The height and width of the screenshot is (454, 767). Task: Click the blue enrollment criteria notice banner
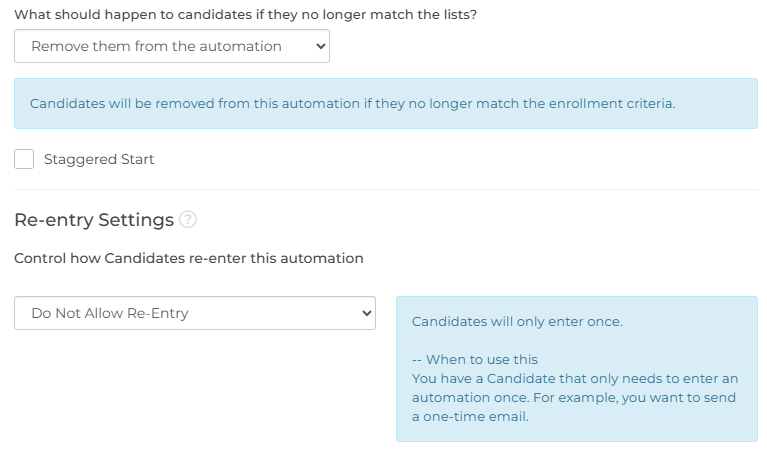pos(386,104)
